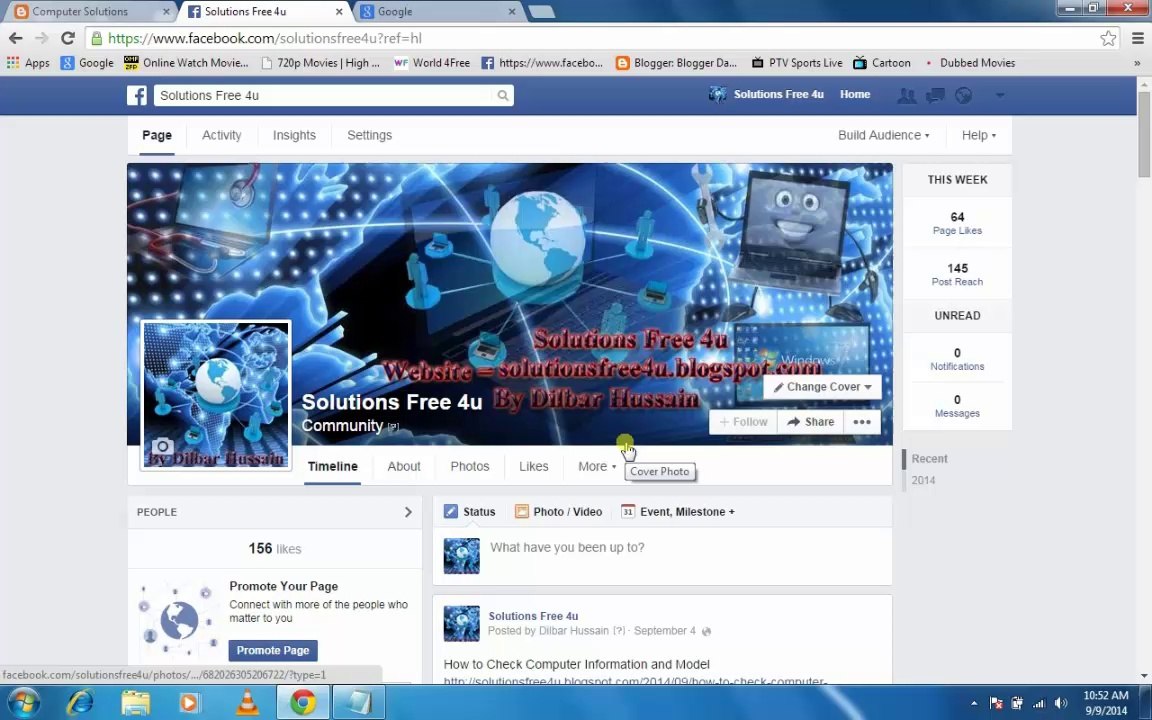1152x720 pixels.
Task: Select Status post option
Action: point(469,512)
